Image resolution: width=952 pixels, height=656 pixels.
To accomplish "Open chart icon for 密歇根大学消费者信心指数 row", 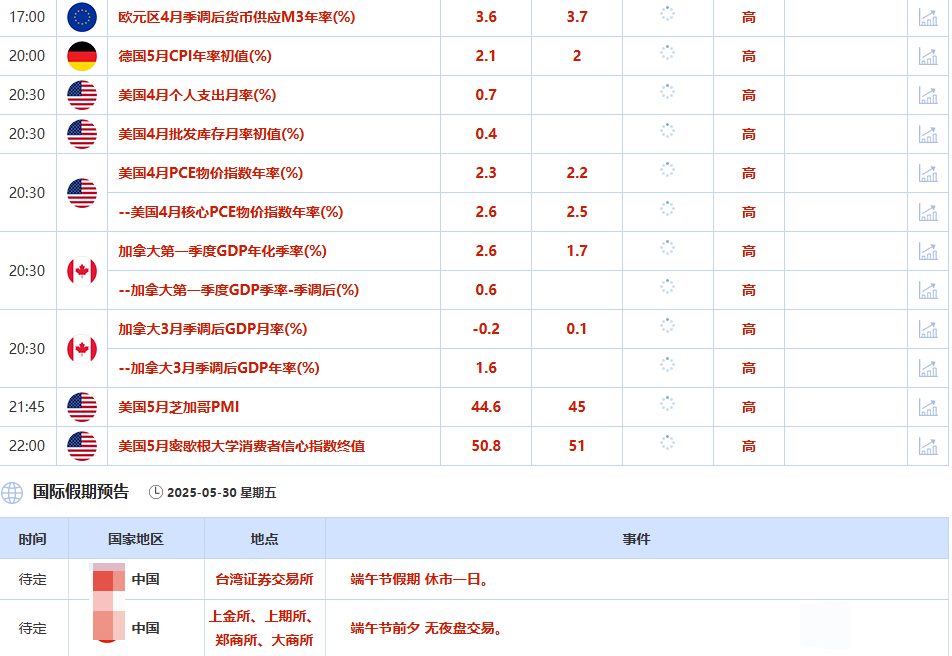I will point(928,446).
